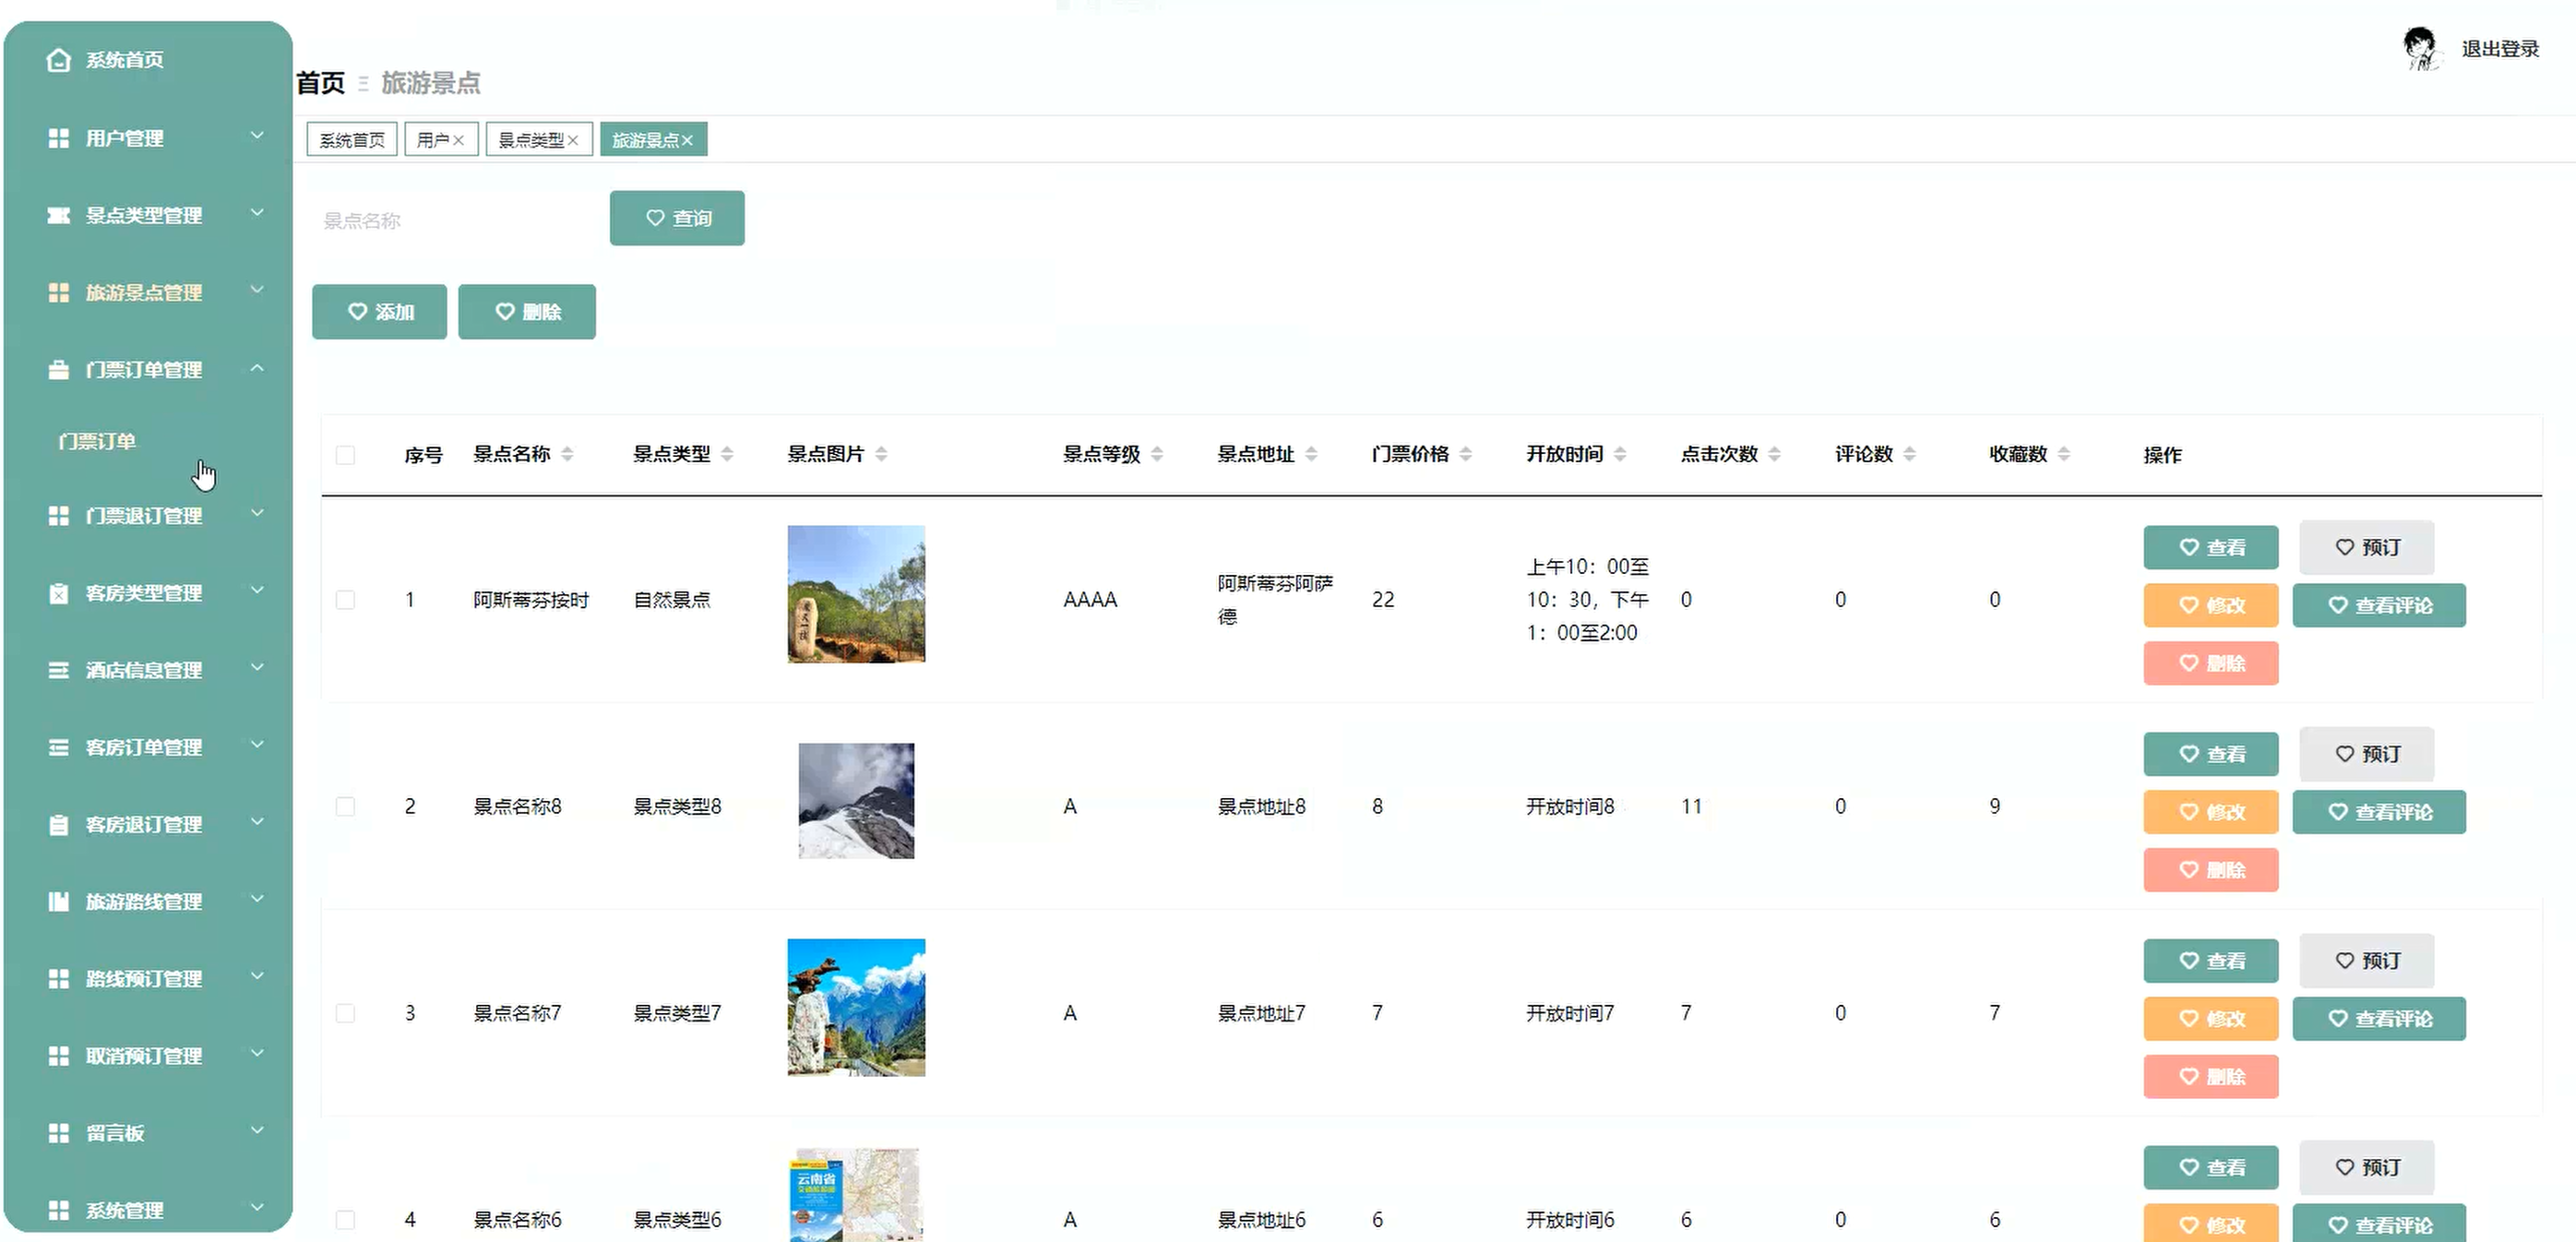The height and width of the screenshot is (1242, 2576).
Task: Click the 查询 search button
Action: pyautogui.click(x=677, y=218)
